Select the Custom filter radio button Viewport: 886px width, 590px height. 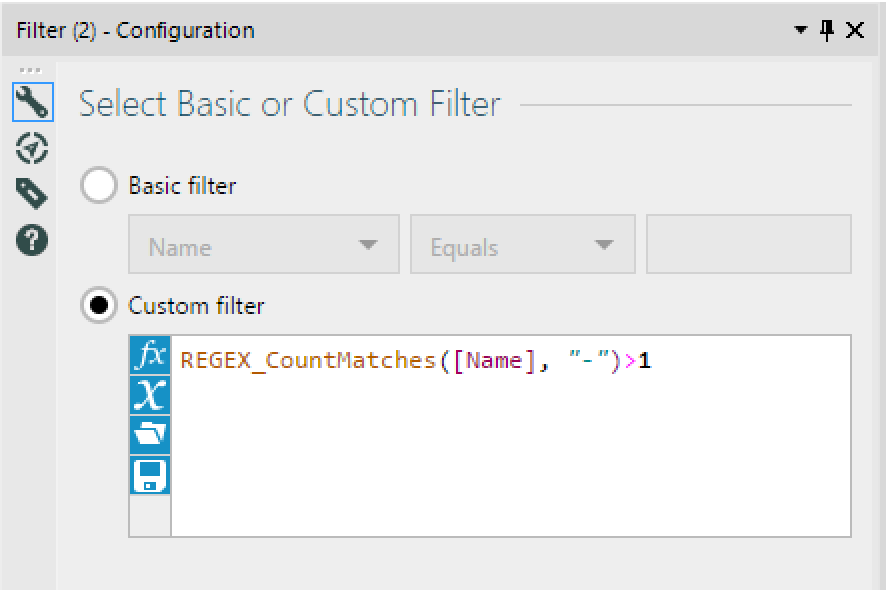point(99,305)
